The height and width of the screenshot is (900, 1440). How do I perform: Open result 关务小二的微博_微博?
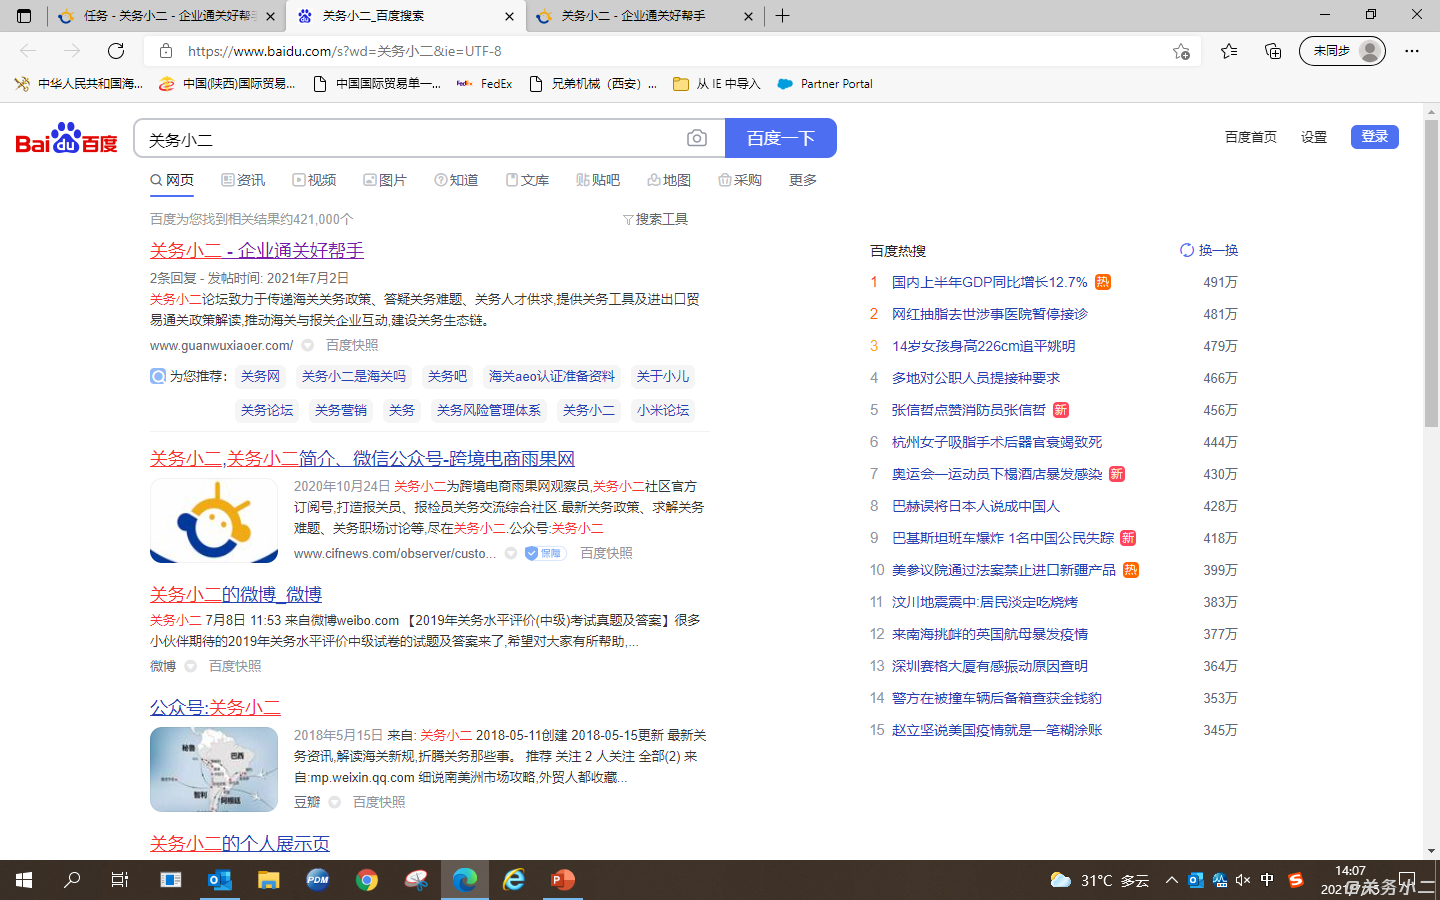[x=236, y=595]
